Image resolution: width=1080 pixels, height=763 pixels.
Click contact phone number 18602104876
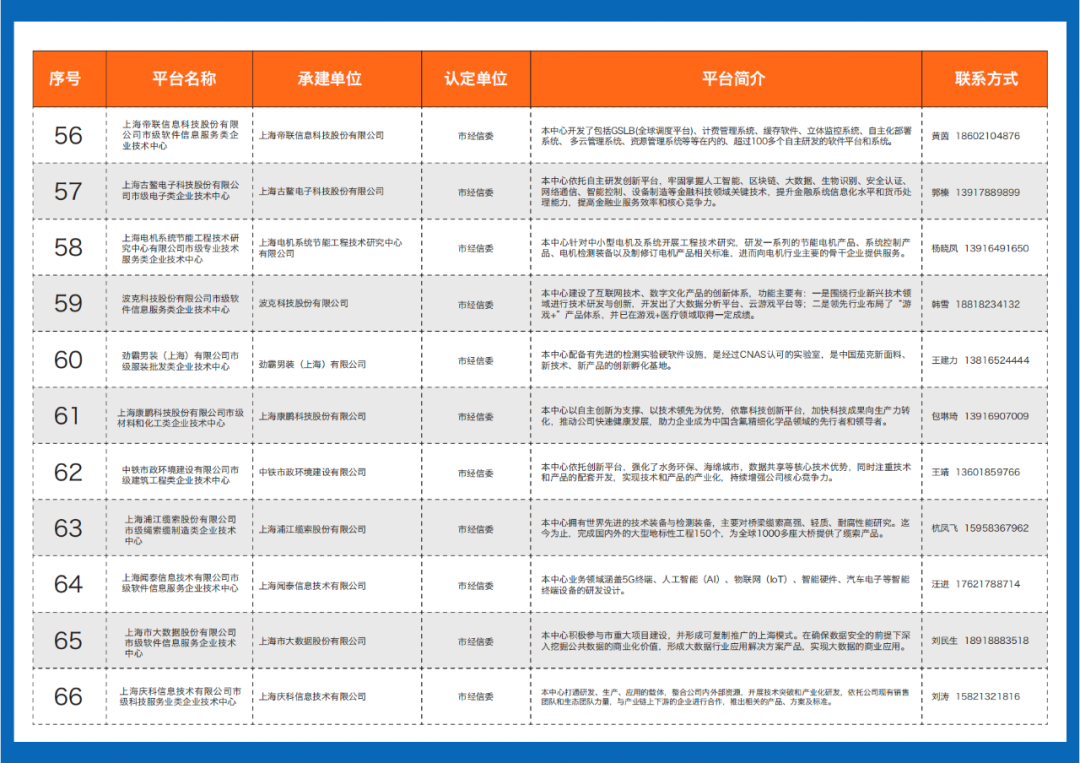(x=987, y=136)
